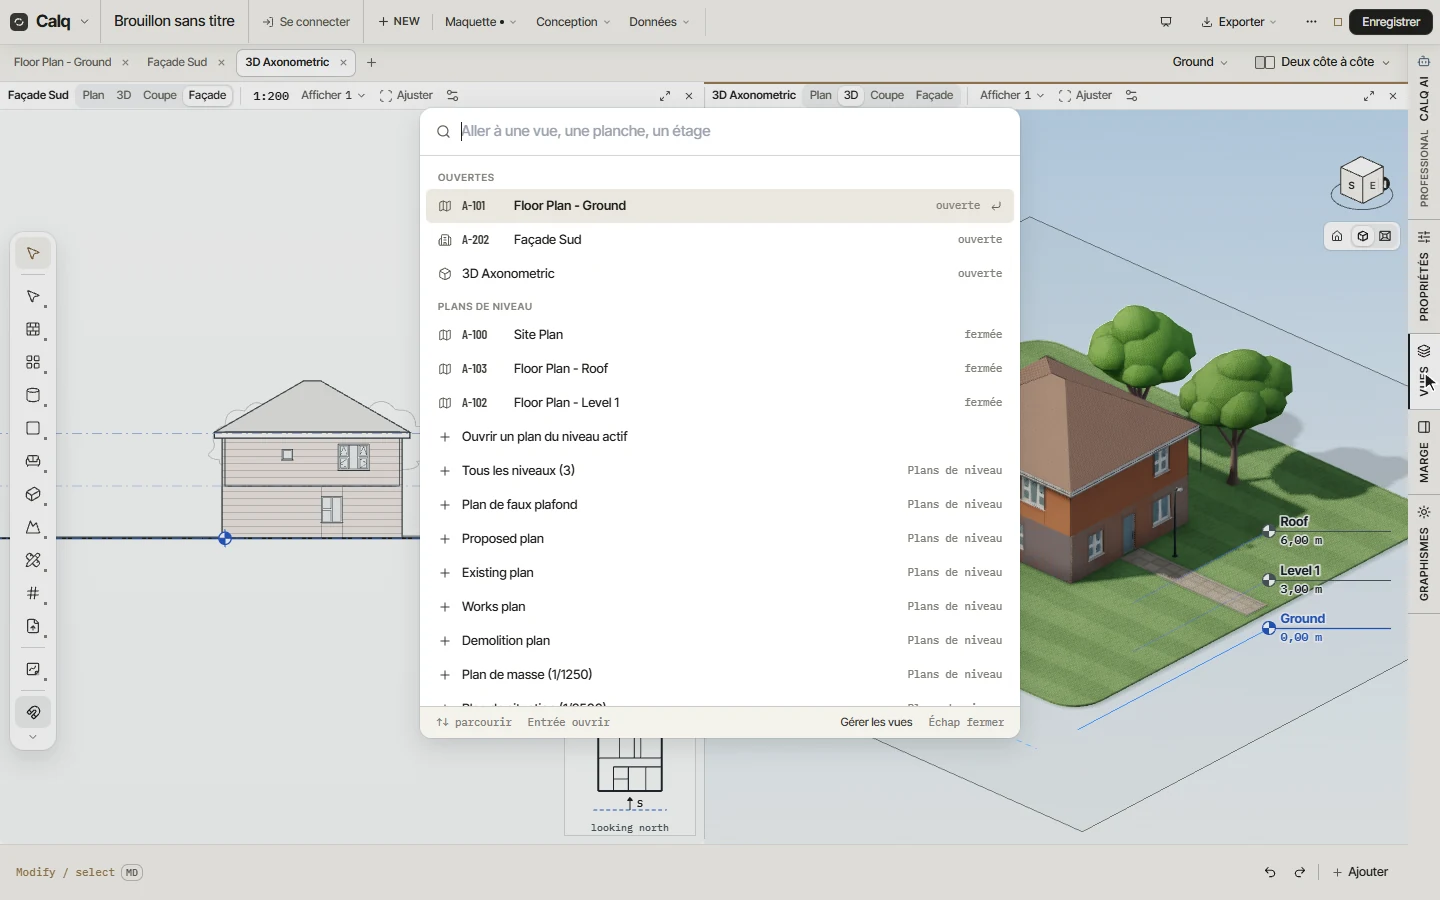The image size is (1440, 900).
Task: Expand Afficher 1 in the Façade Sud pane
Action: tap(333, 96)
